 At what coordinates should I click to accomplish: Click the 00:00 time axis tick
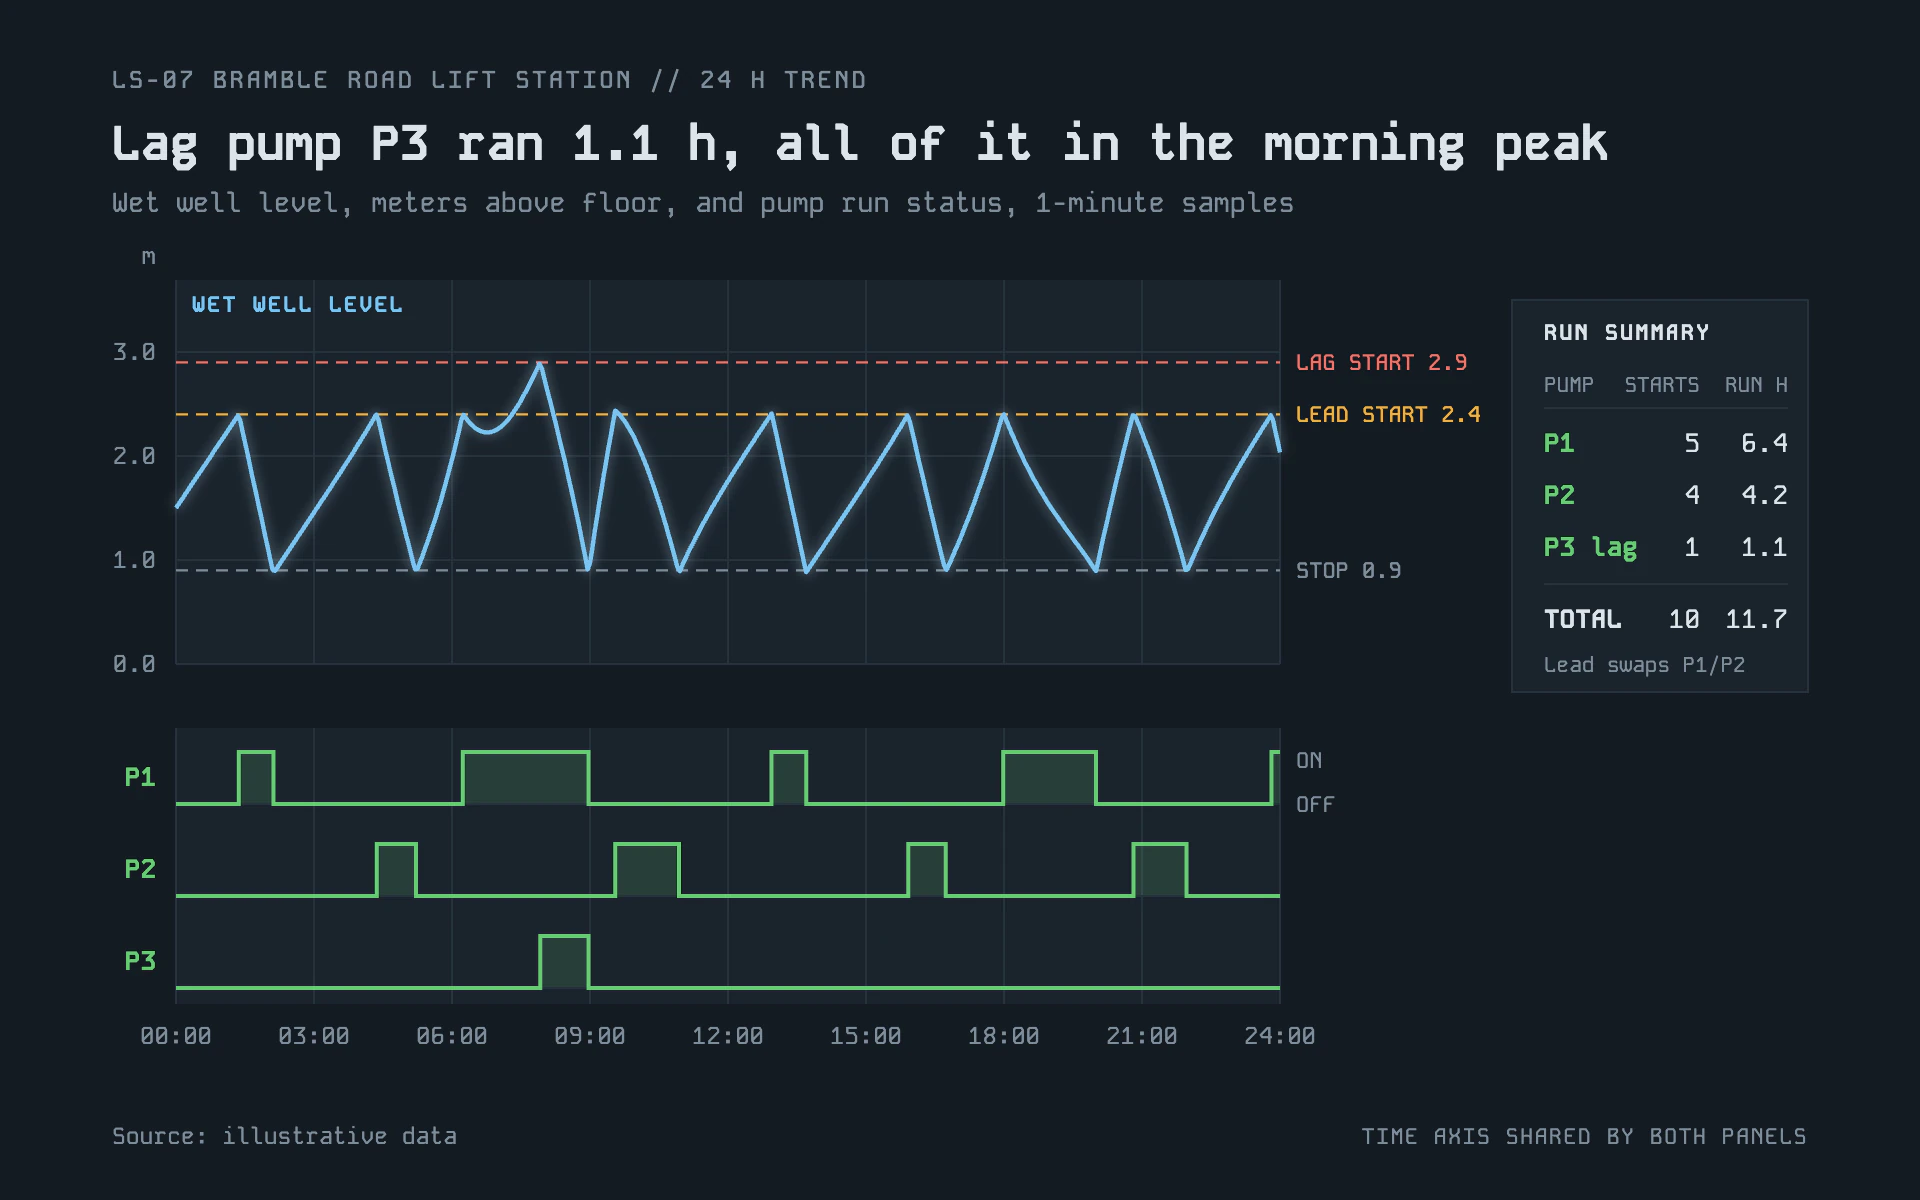176,1036
